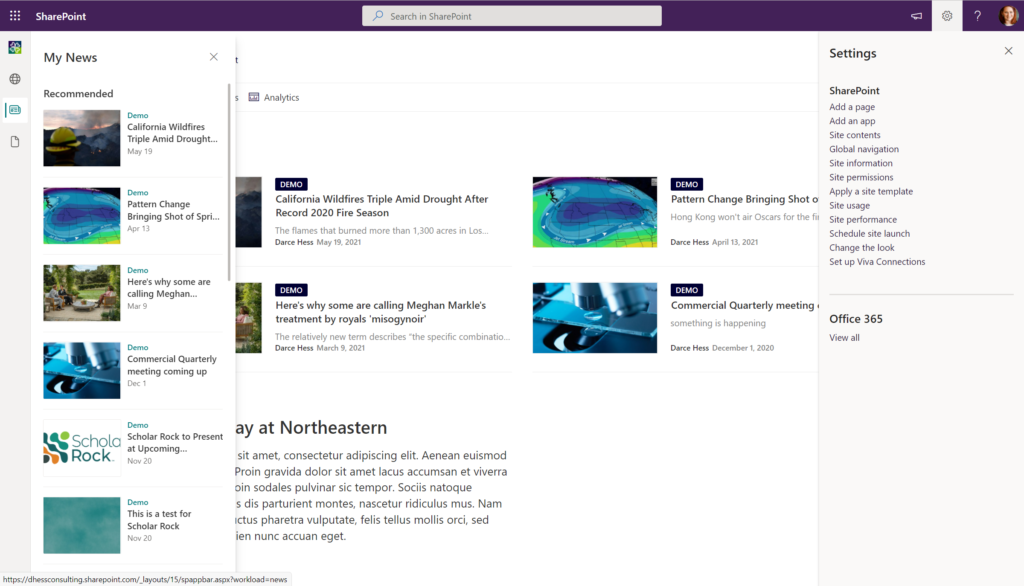The height and width of the screenshot is (586, 1024).
Task: Open Site usage link
Action: pos(849,205)
